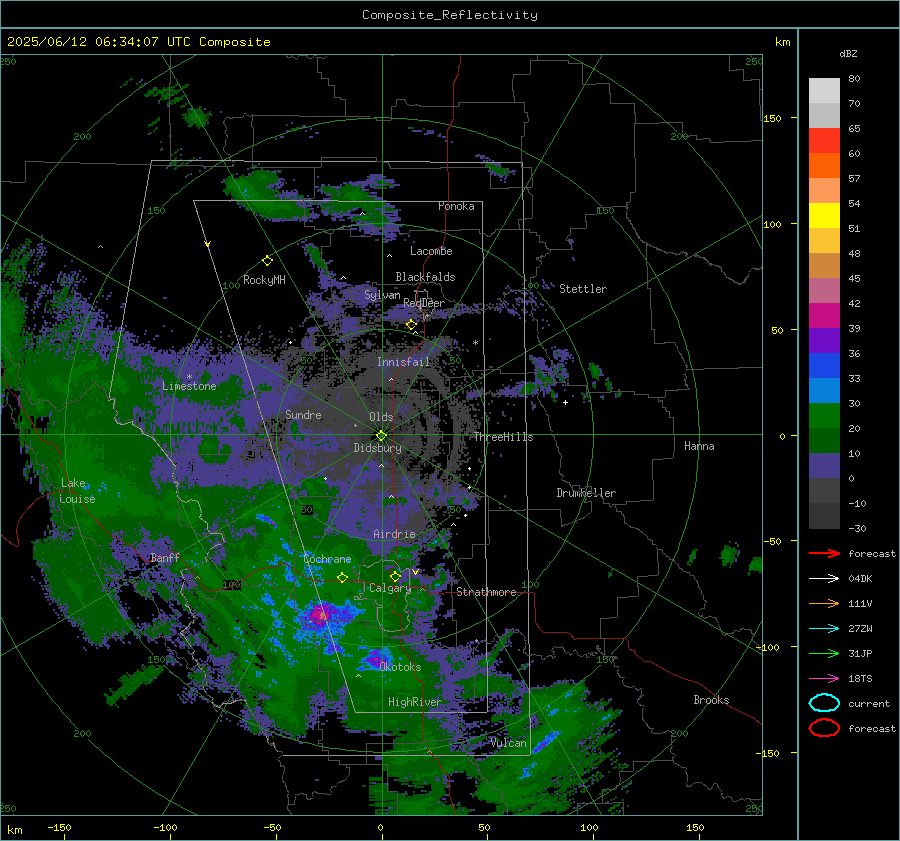Click the orange 111V arrow in legend
Viewport: 900px width, 841px height.
(824, 603)
